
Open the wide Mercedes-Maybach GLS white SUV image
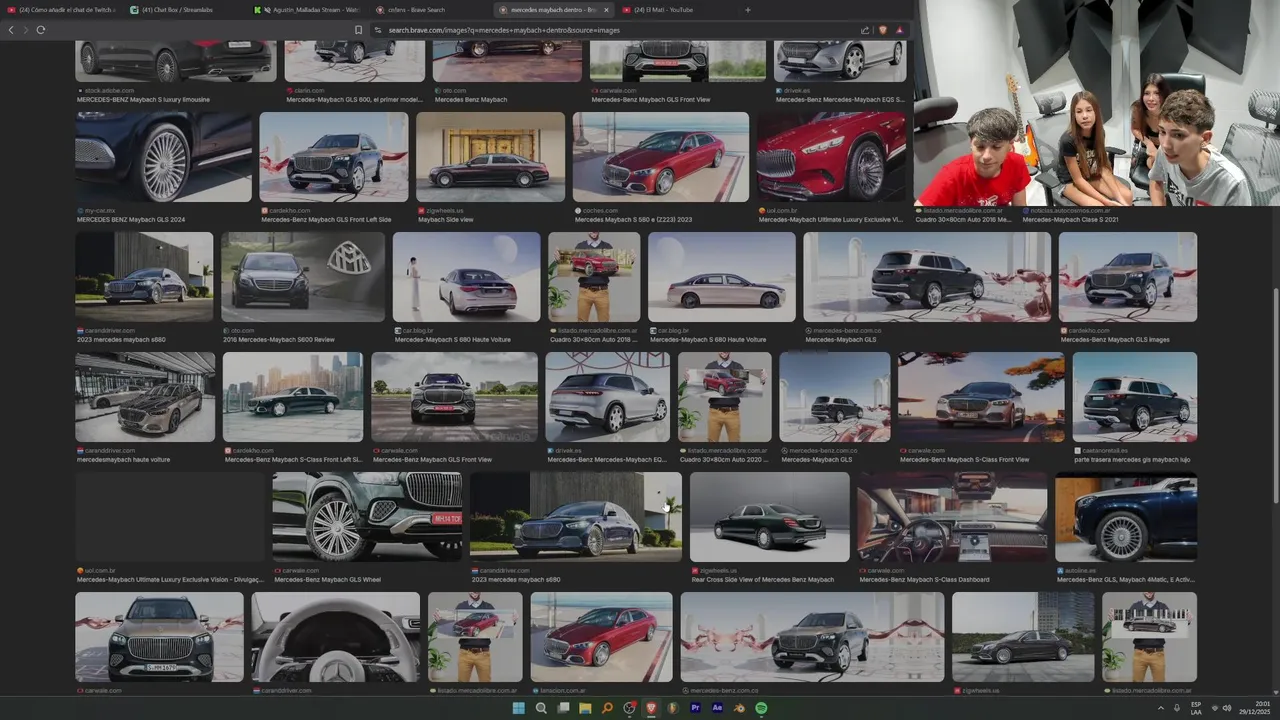(927, 277)
